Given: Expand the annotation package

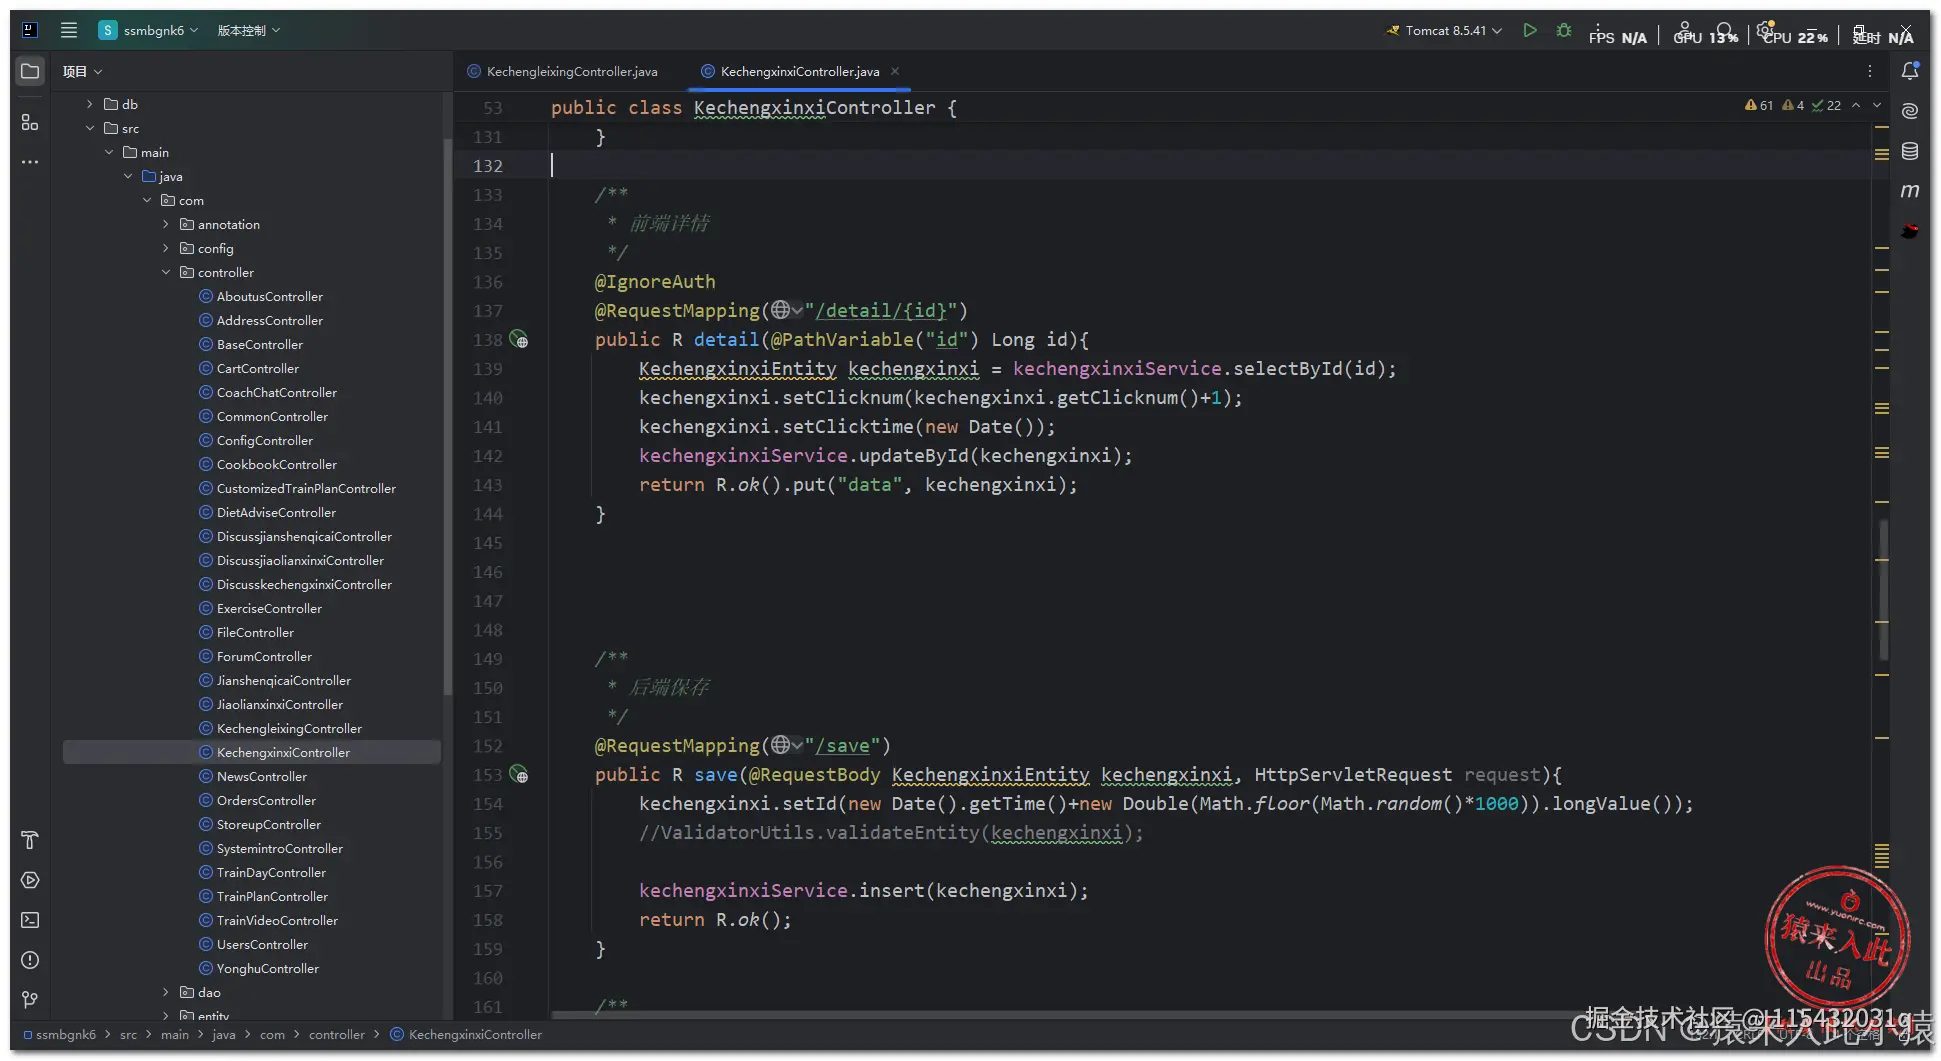Looking at the screenshot, I should point(166,224).
